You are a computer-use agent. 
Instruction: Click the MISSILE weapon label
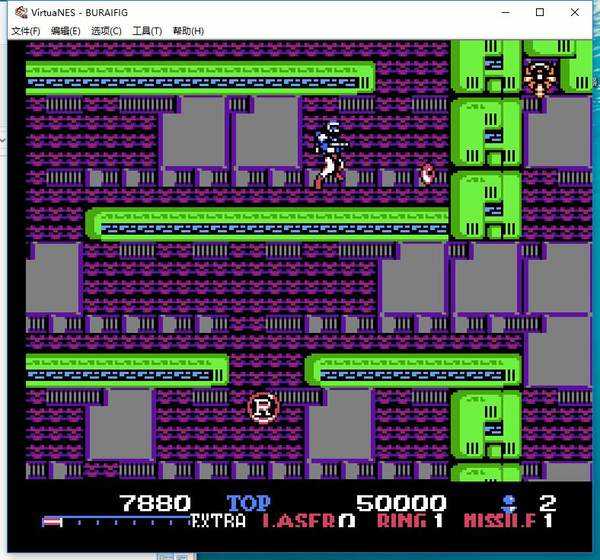click(500, 521)
